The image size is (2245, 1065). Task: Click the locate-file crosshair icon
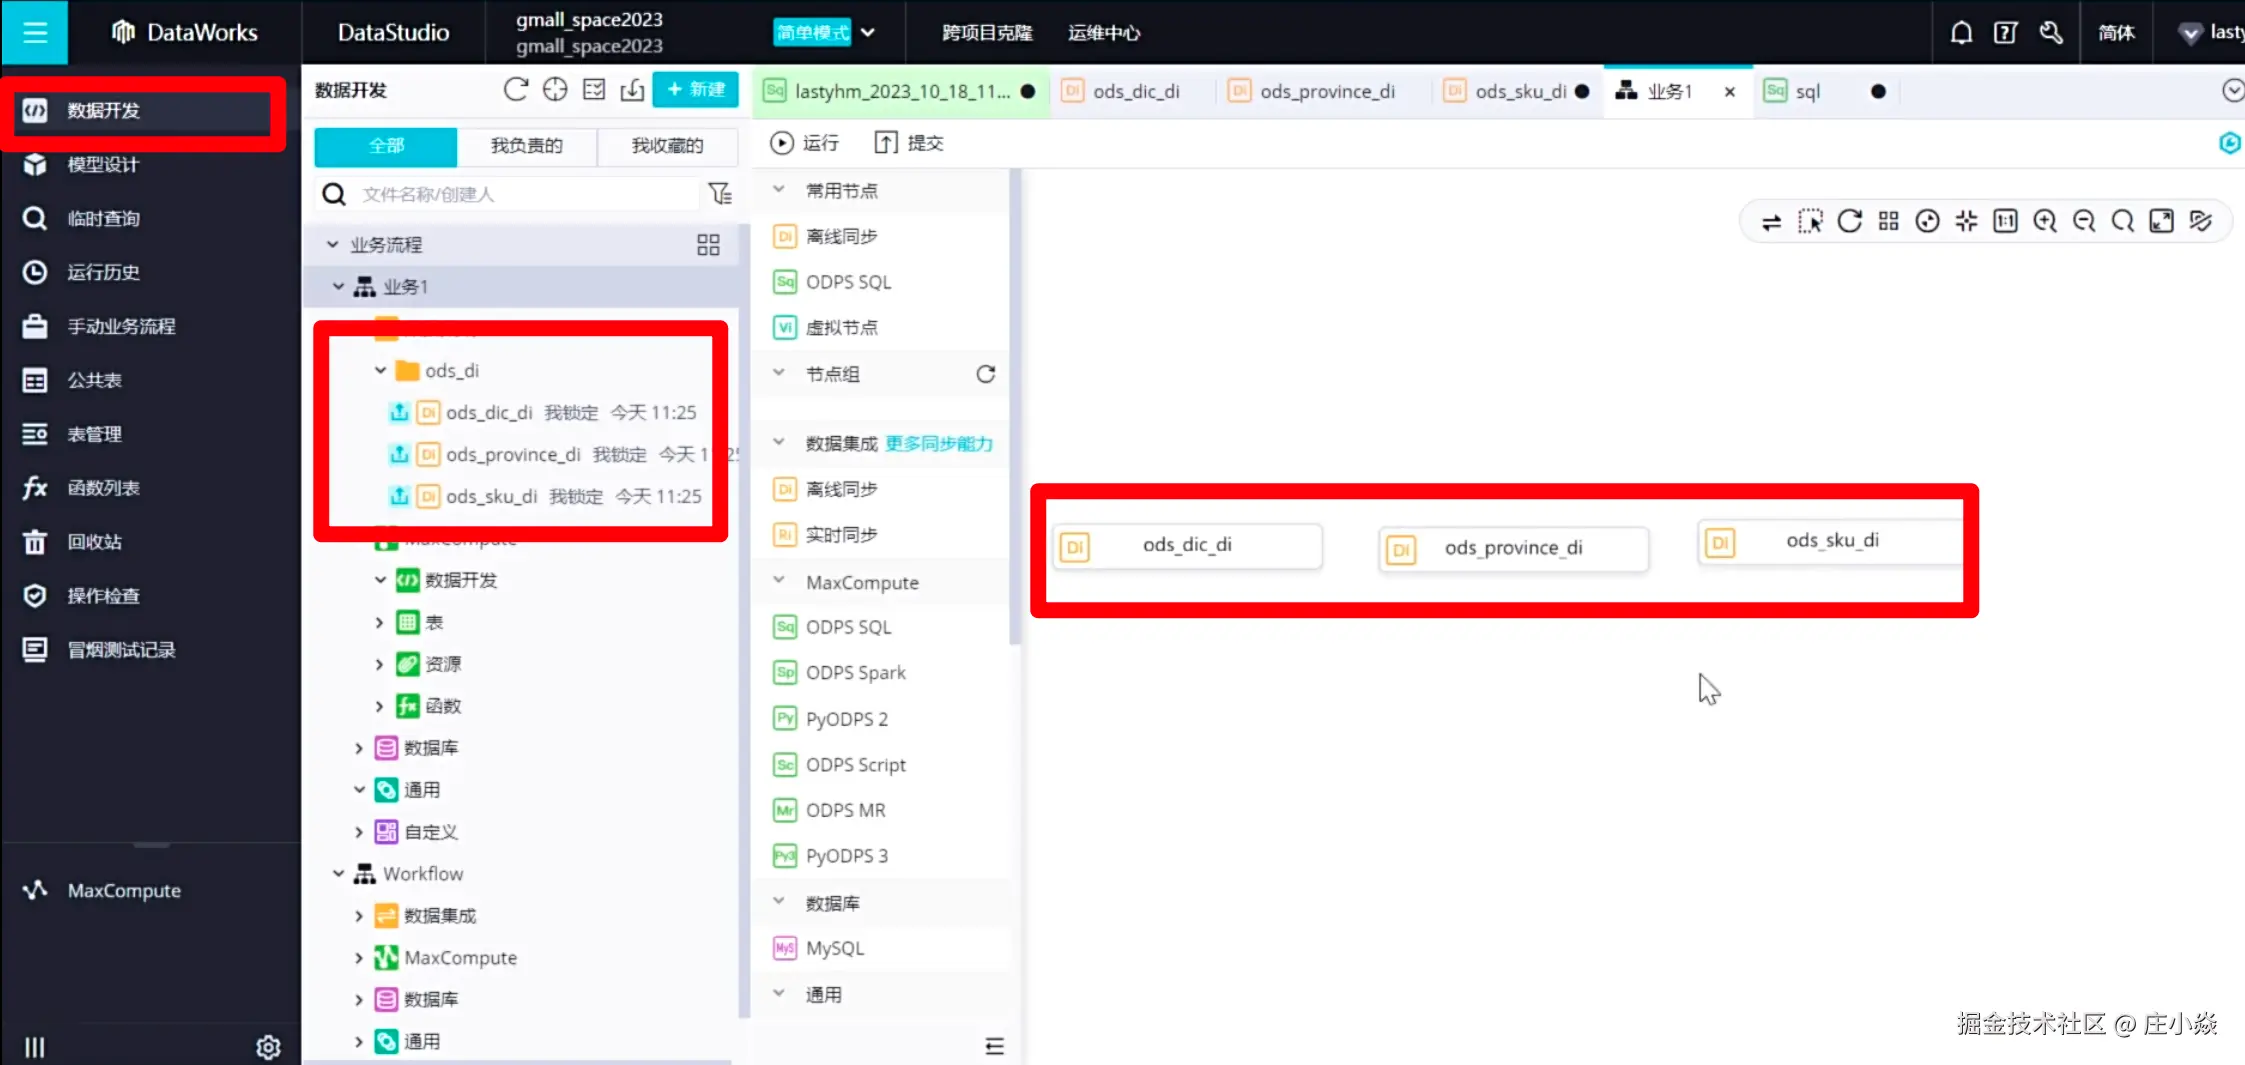[x=555, y=90]
